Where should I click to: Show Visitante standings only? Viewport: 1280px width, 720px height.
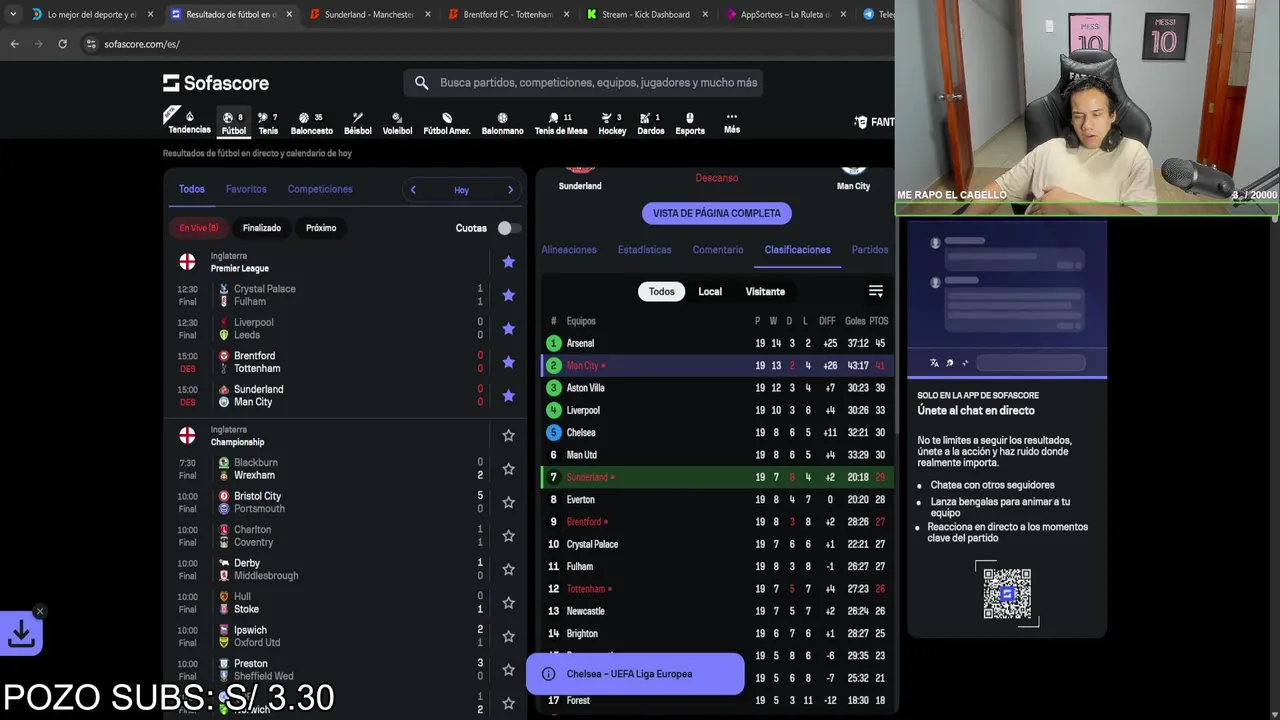click(x=765, y=292)
